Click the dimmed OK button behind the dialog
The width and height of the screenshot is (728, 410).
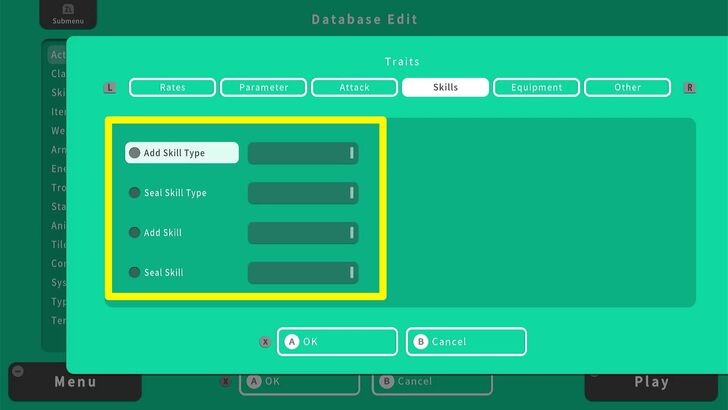[299, 384]
